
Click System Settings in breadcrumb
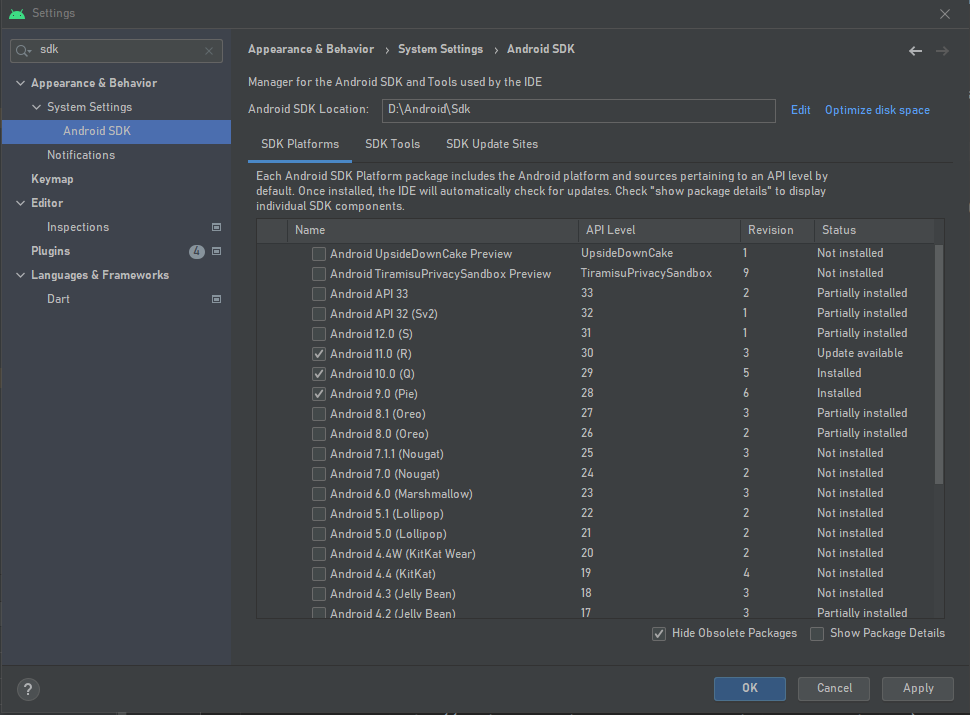[x=440, y=49]
